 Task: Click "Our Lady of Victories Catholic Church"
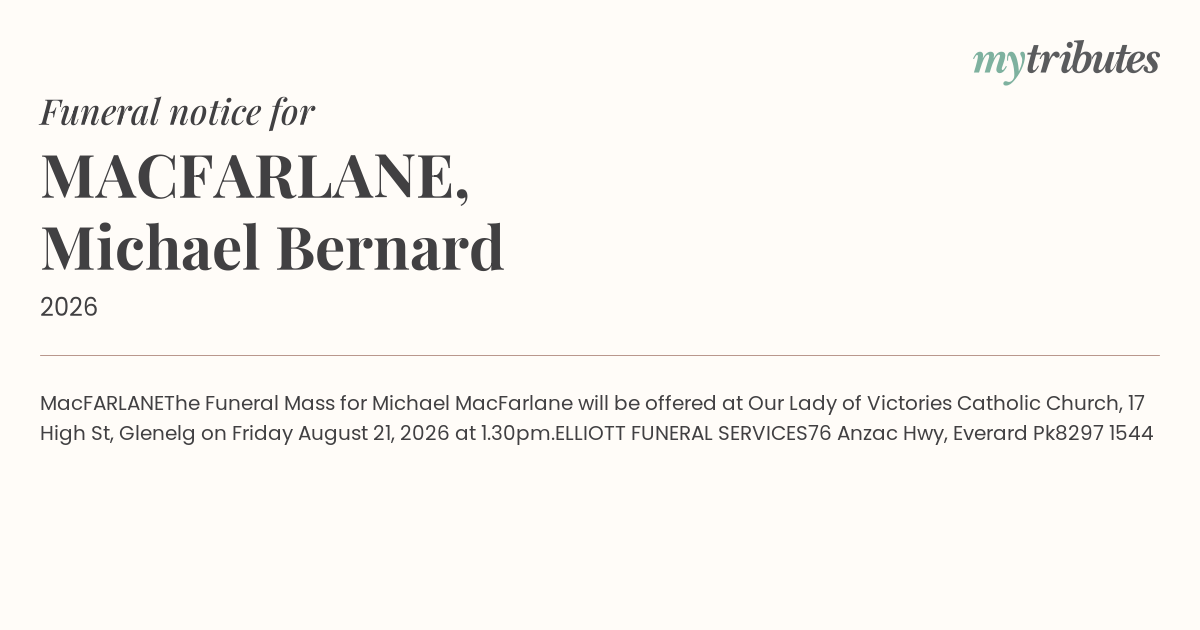(x=933, y=403)
